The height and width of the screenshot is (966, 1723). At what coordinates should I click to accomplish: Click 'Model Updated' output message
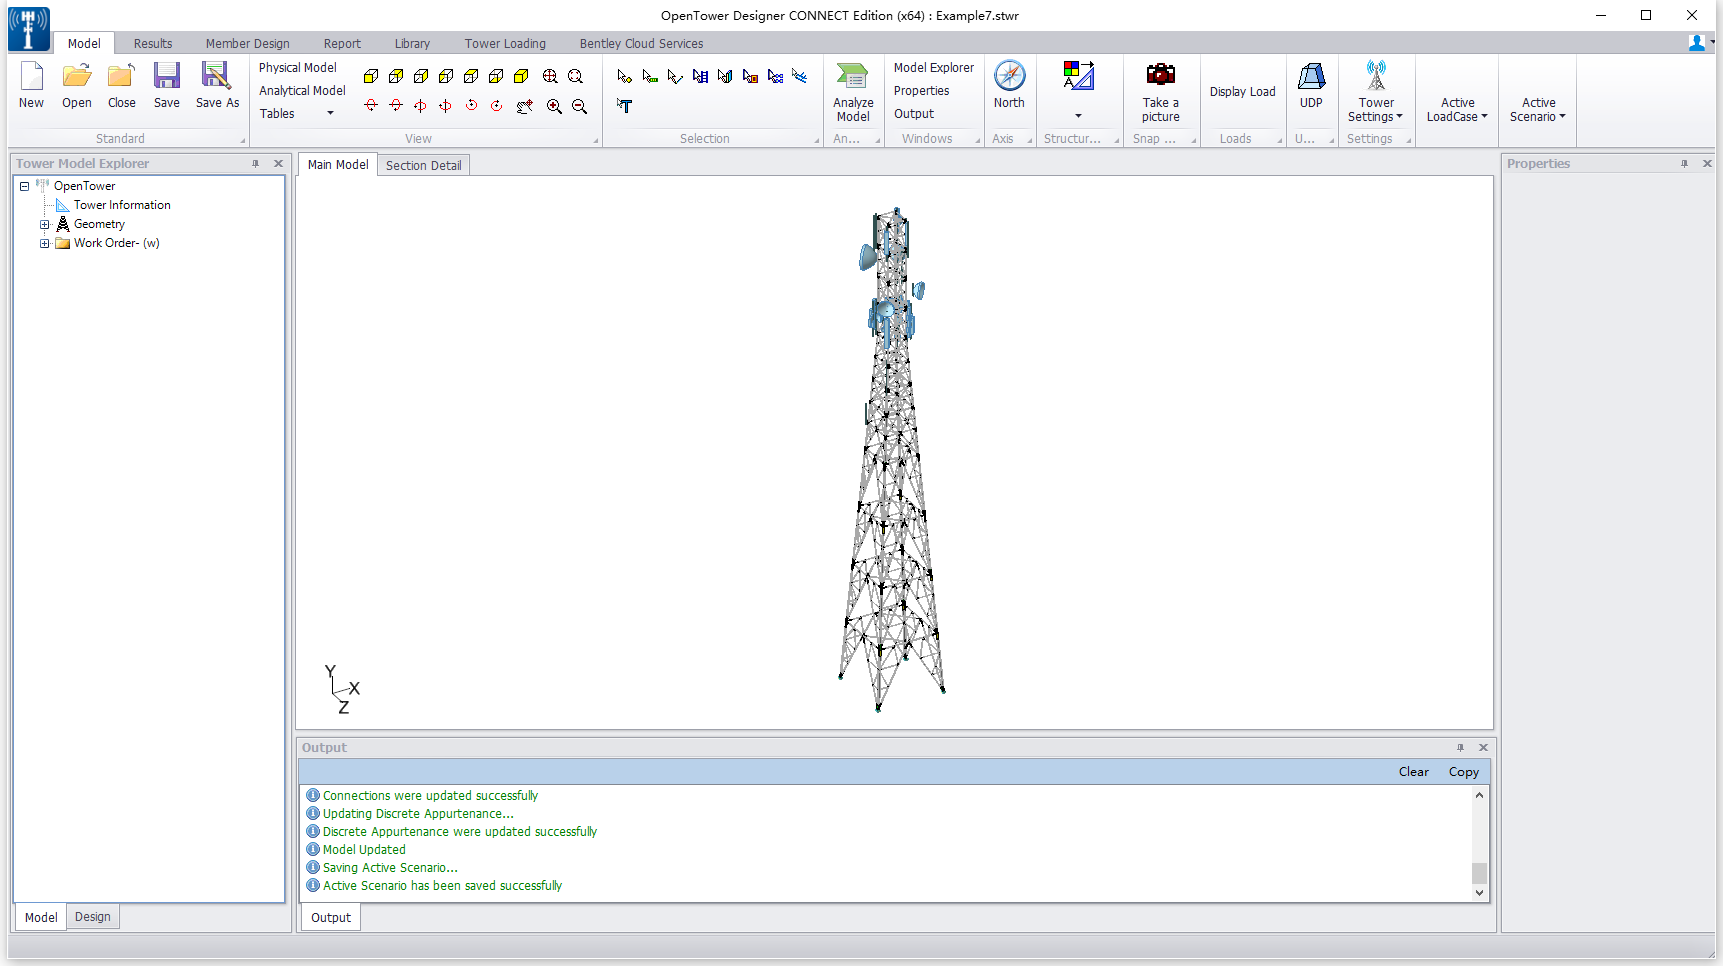coord(364,849)
